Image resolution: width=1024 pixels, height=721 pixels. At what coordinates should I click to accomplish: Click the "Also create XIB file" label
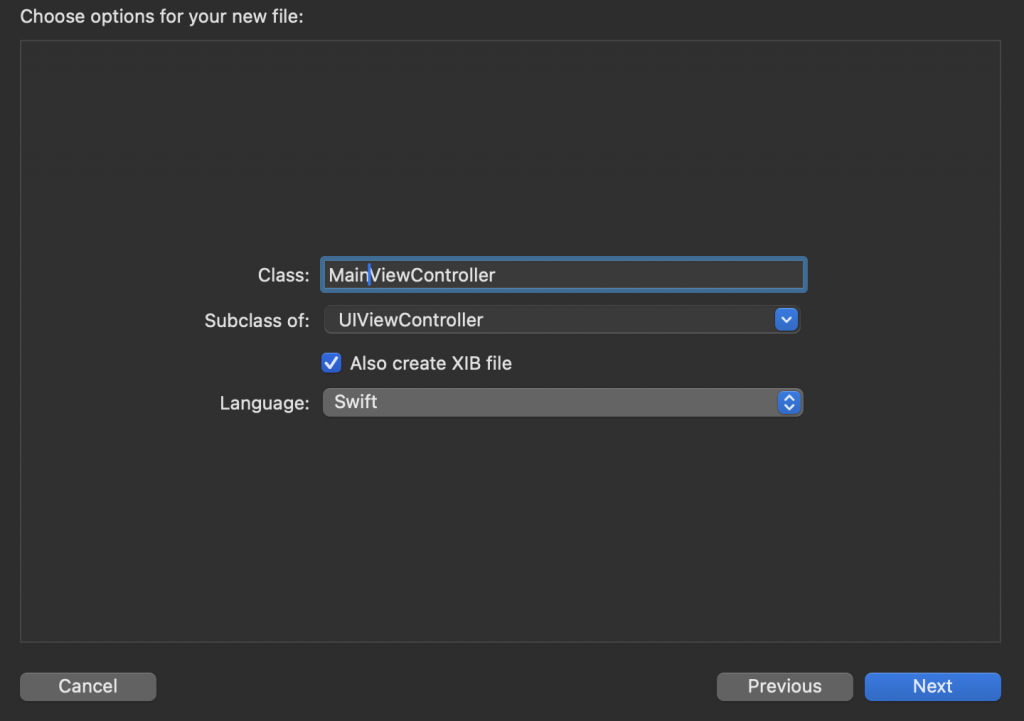pyautogui.click(x=431, y=363)
